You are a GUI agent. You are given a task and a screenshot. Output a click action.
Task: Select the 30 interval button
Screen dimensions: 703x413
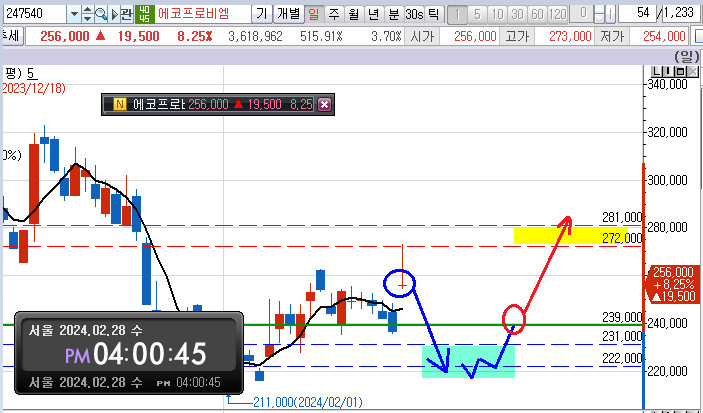pos(517,15)
